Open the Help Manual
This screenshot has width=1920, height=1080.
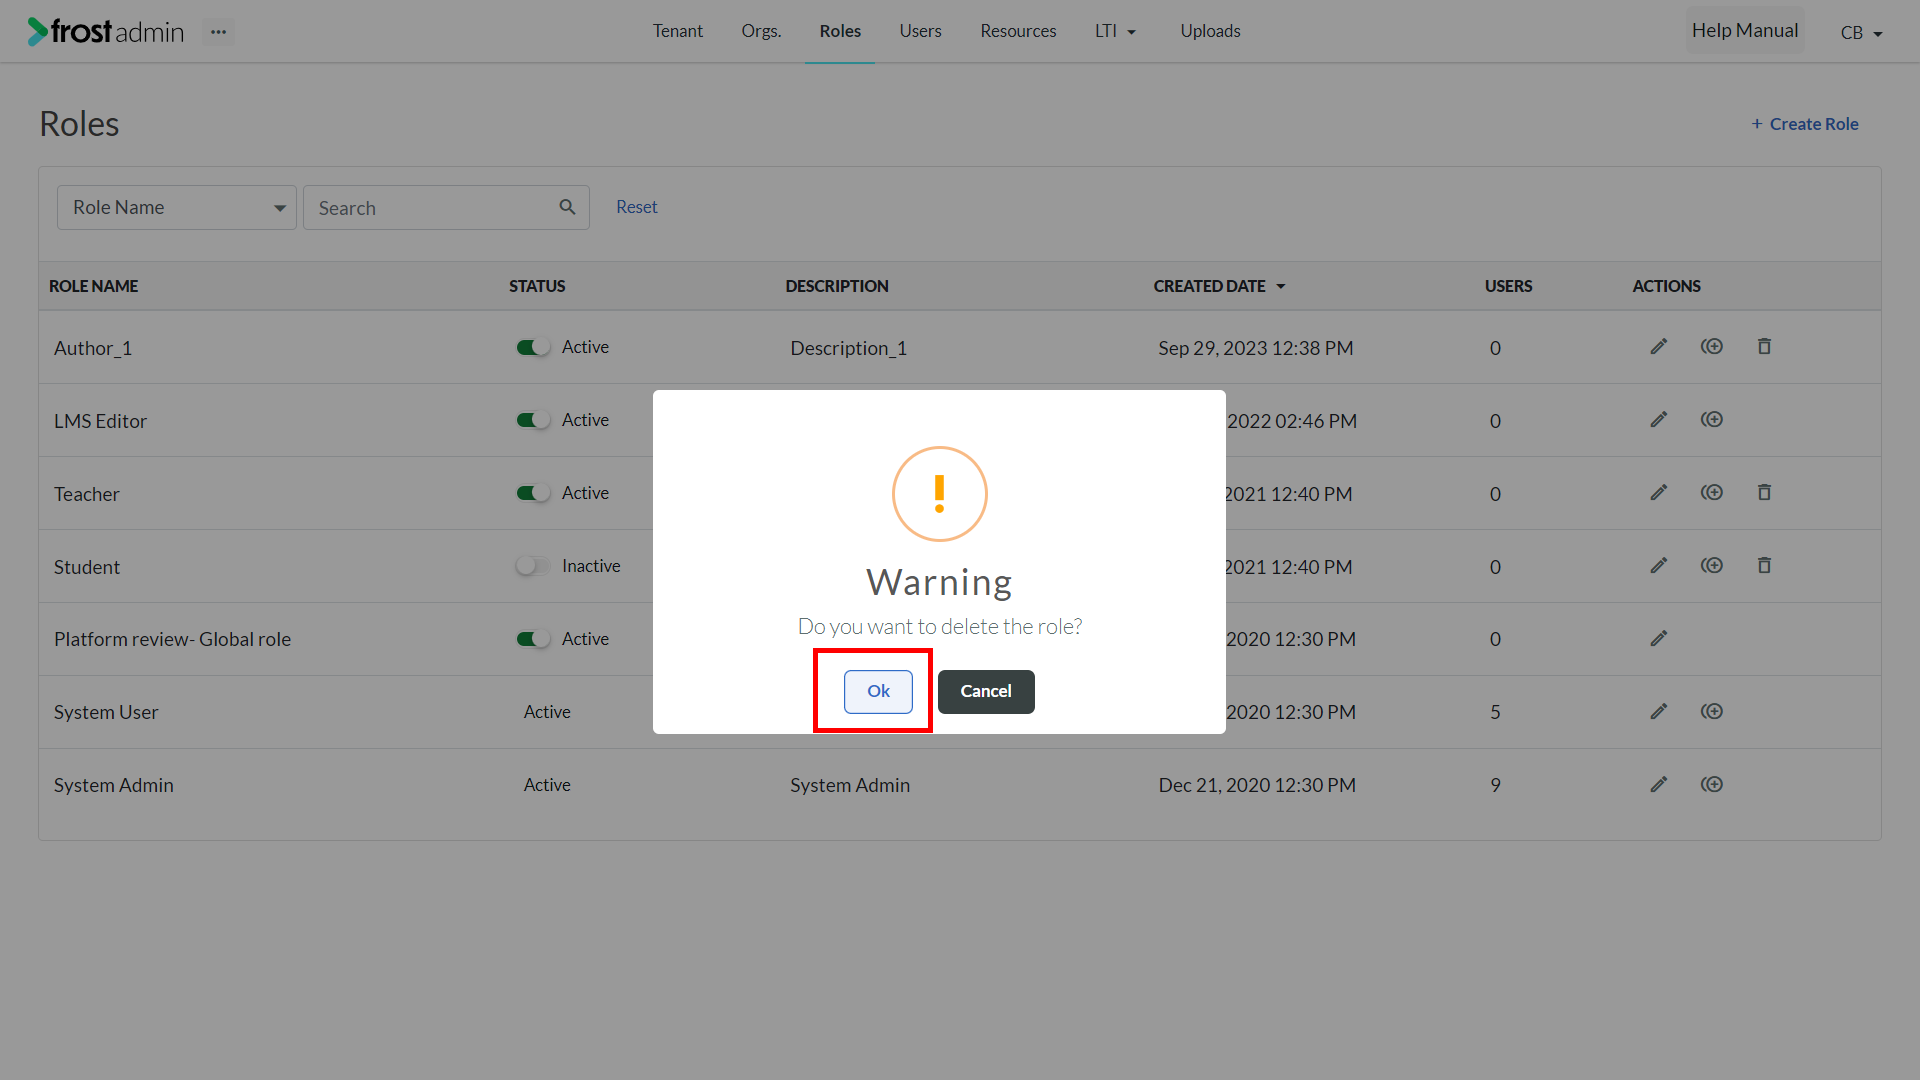tap(1745, 31)
